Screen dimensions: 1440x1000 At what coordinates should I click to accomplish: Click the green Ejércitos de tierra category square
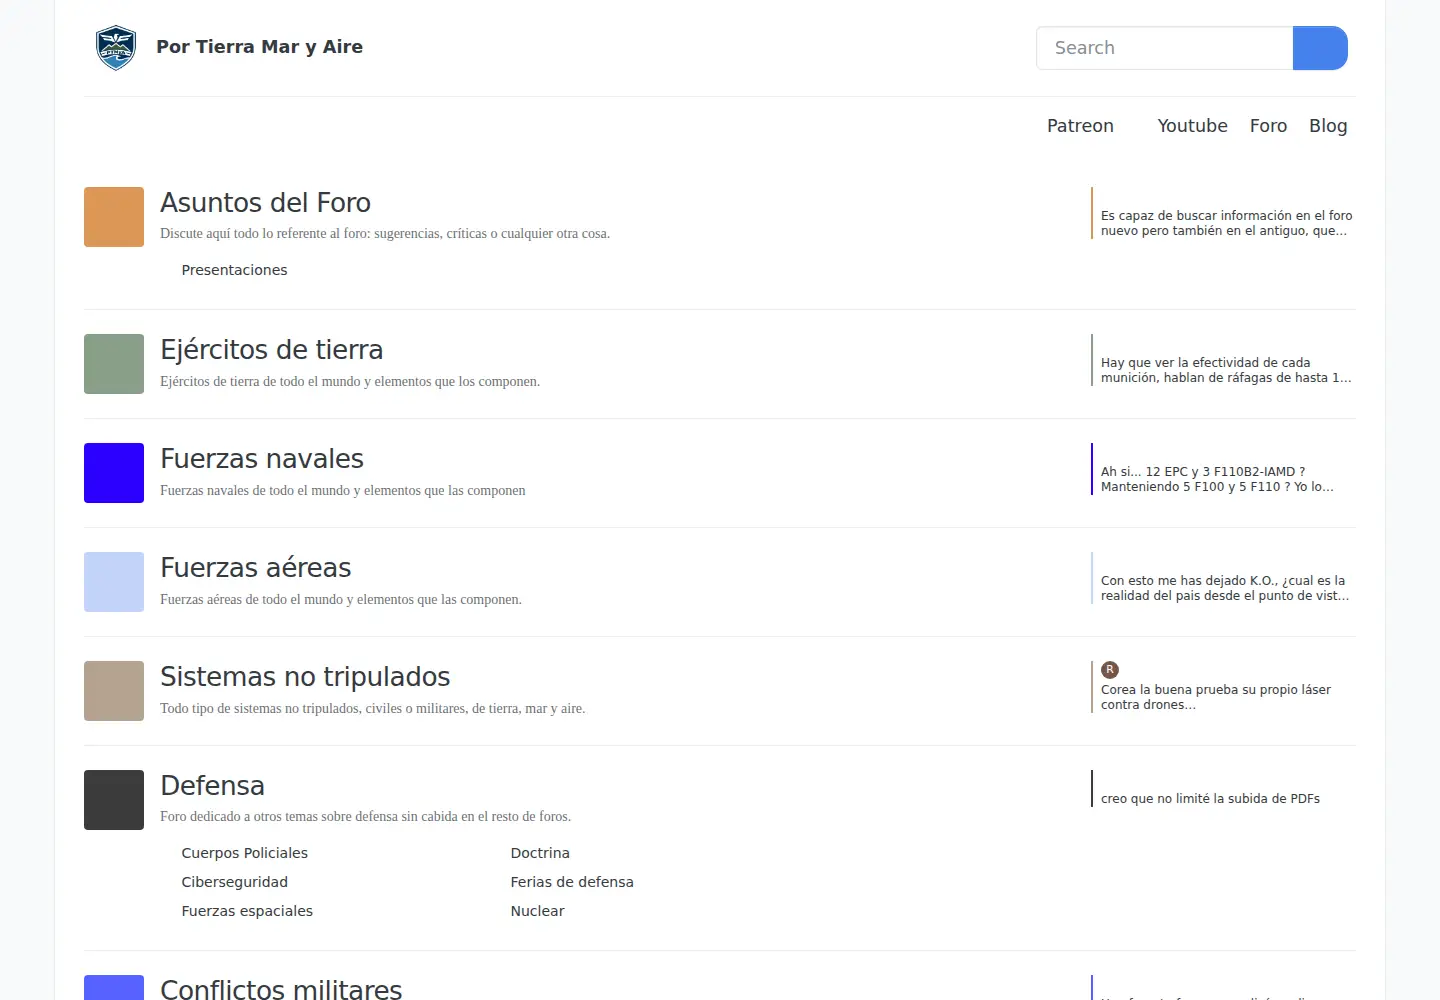point(114,364)
